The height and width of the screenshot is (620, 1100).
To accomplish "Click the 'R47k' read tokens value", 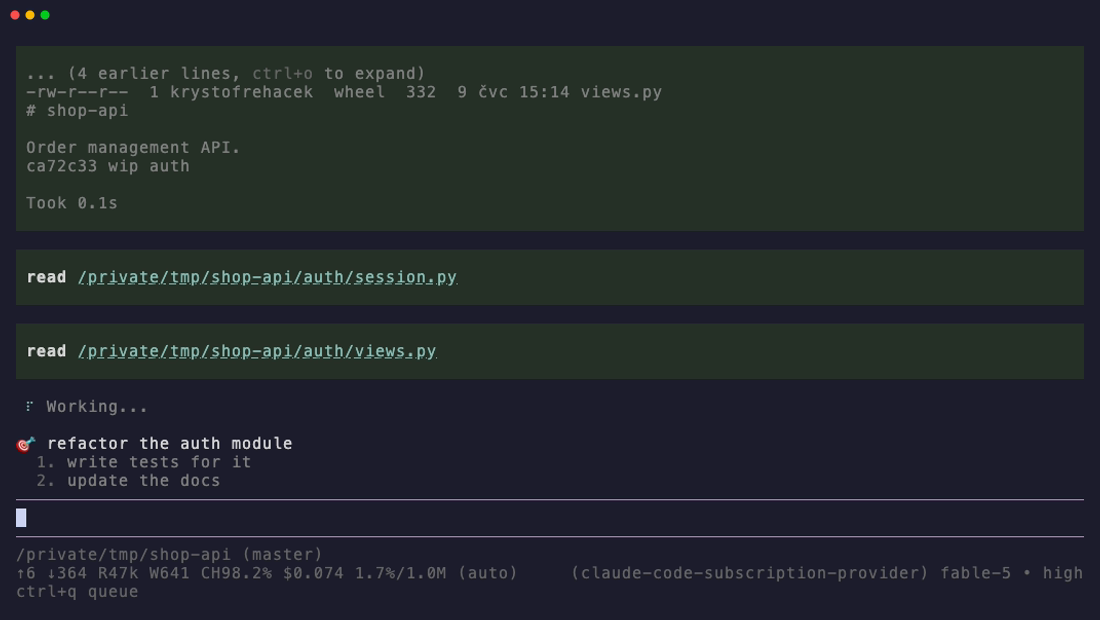I will tap(118, 573).
